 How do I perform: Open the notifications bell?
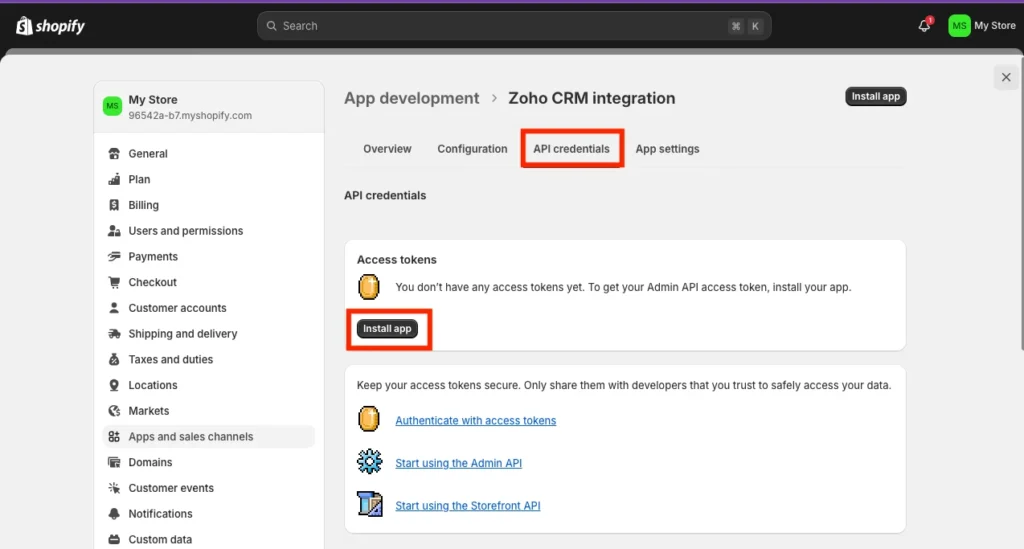click(x=924, y=25)
